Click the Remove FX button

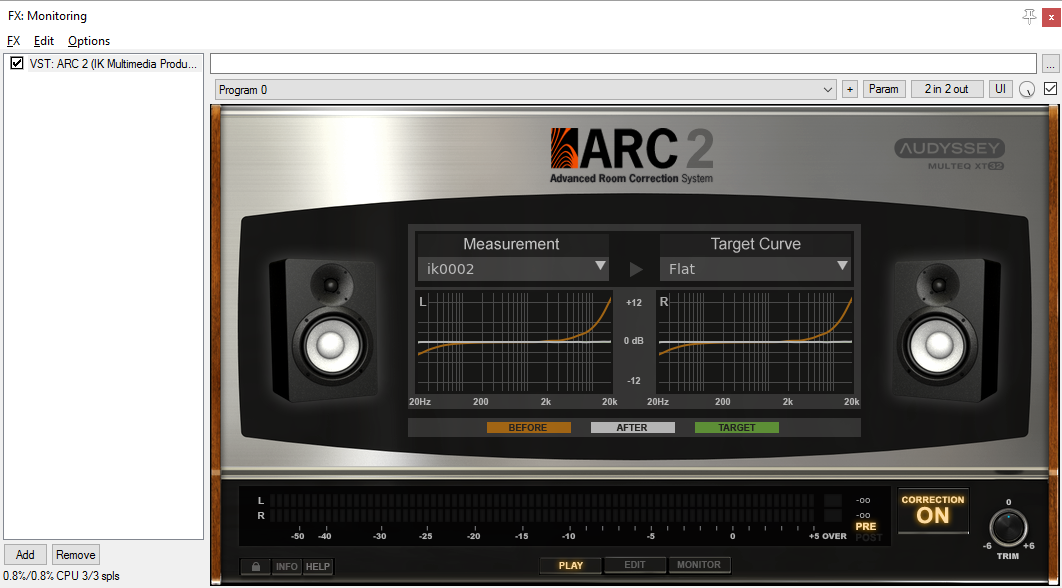point(76,554)
